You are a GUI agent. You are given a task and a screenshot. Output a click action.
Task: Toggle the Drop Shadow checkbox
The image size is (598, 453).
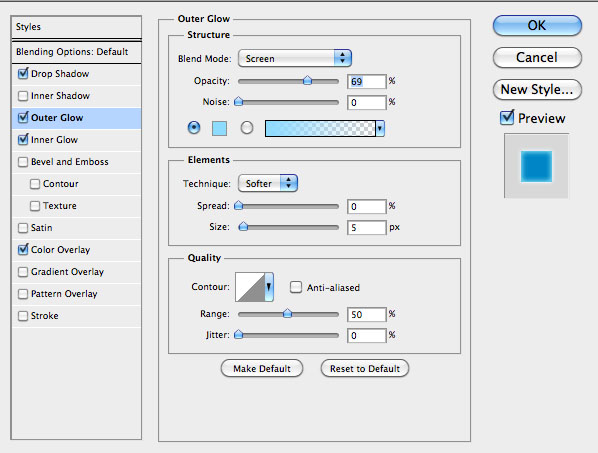[23, 74]
